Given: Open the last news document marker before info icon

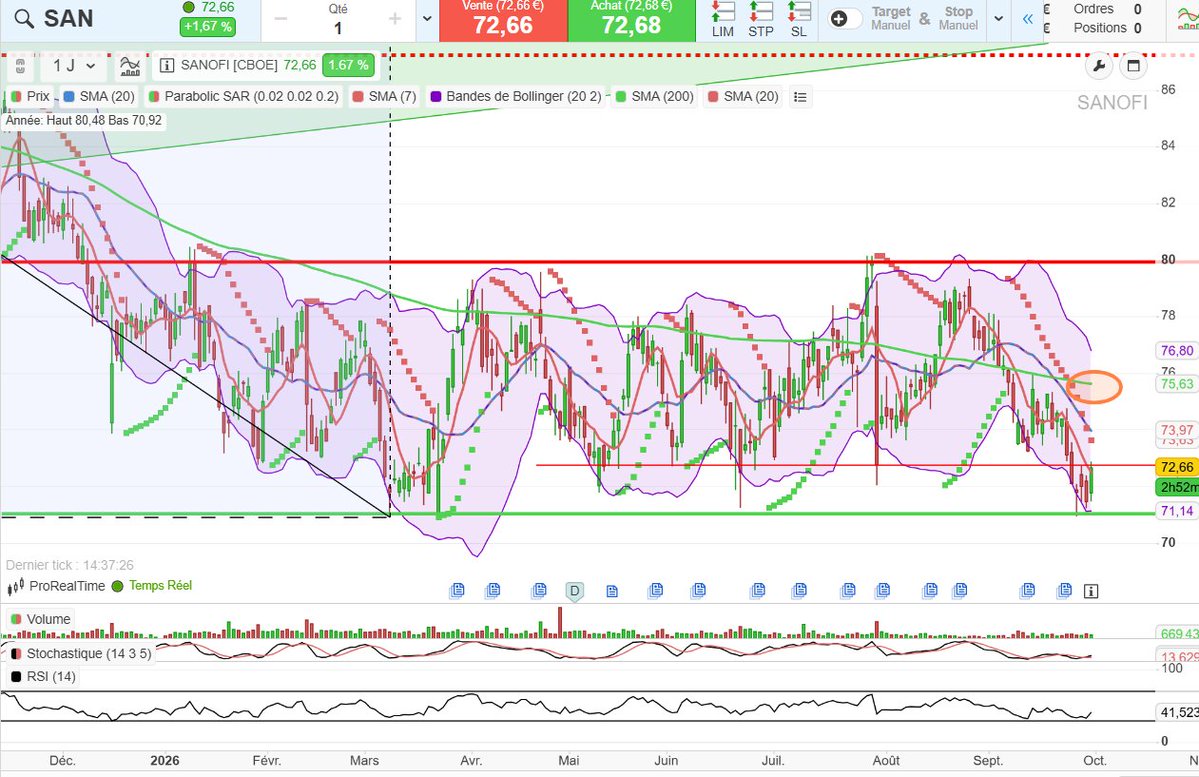Looking at the screenshot, I should 1064,590.
